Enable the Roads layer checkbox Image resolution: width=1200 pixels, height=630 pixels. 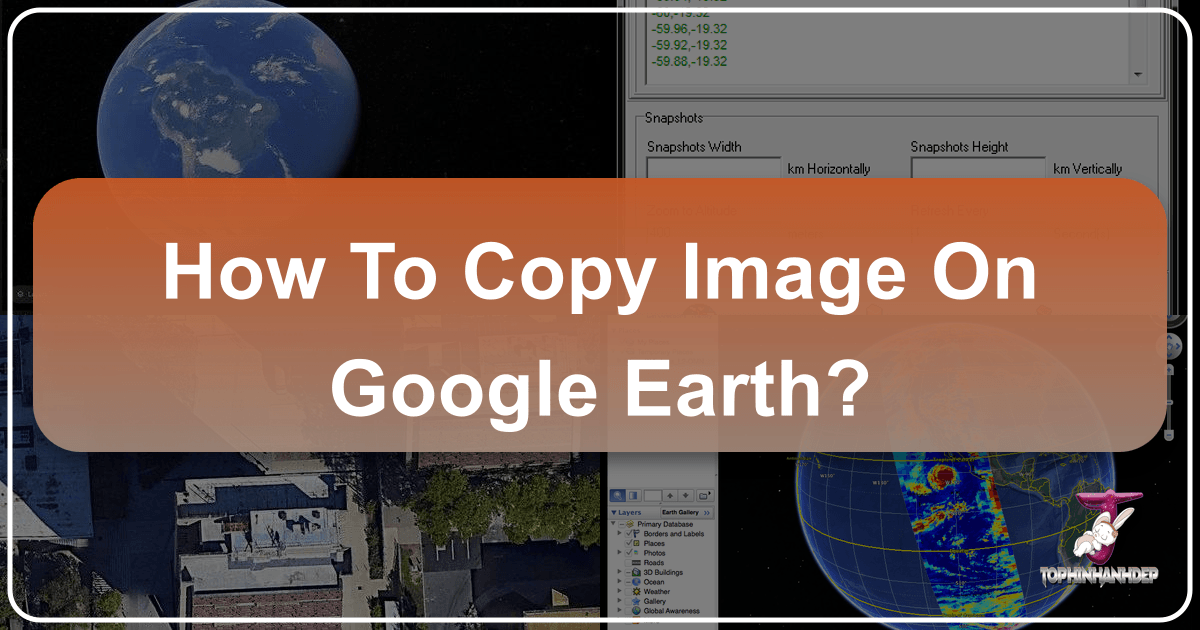pyautogui.click(x=628, y=563)
